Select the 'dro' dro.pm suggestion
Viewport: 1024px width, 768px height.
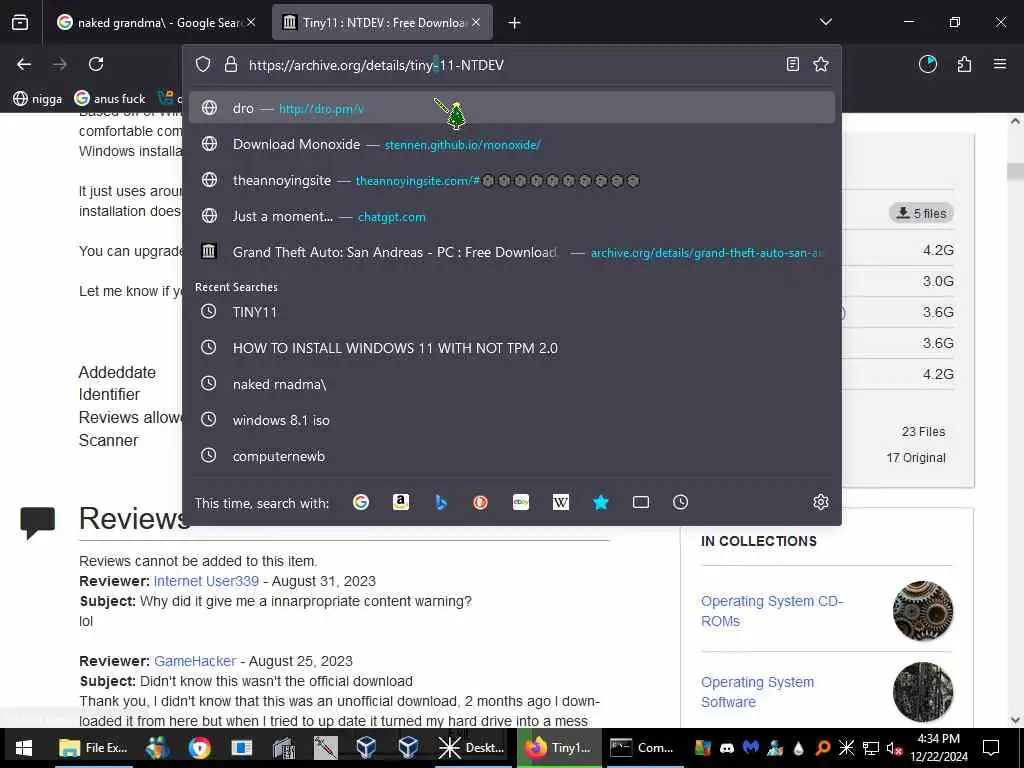(x=511, y=108)
